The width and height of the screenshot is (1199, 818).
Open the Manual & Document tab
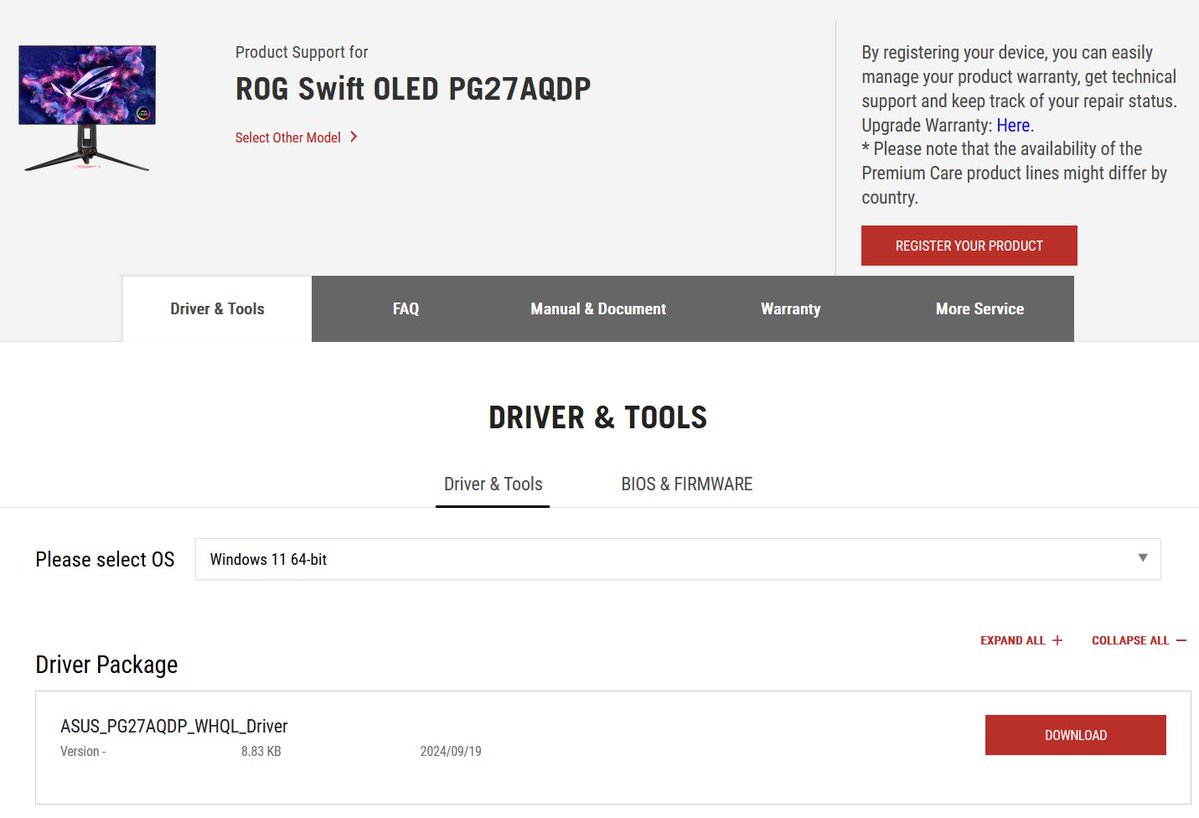598,309
